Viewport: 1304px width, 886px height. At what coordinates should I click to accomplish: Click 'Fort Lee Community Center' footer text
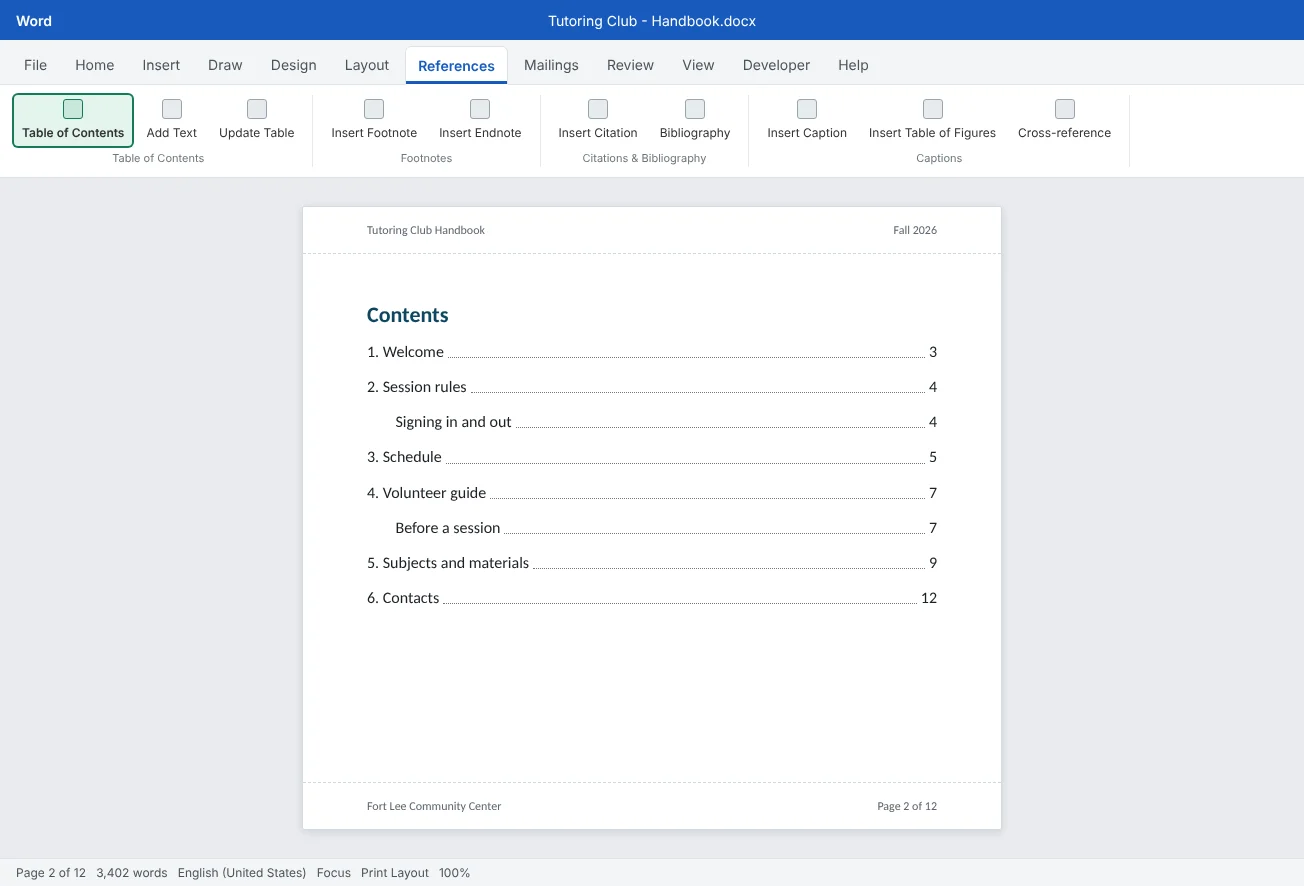pyautogui.click(x=434, y=806)
